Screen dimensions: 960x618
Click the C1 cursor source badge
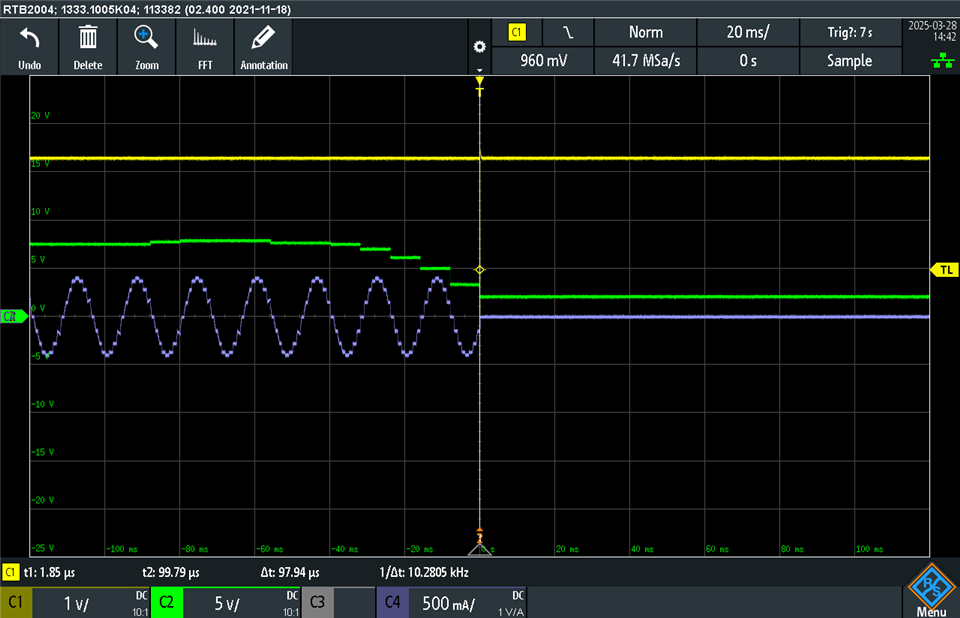[x=10, y=573]
